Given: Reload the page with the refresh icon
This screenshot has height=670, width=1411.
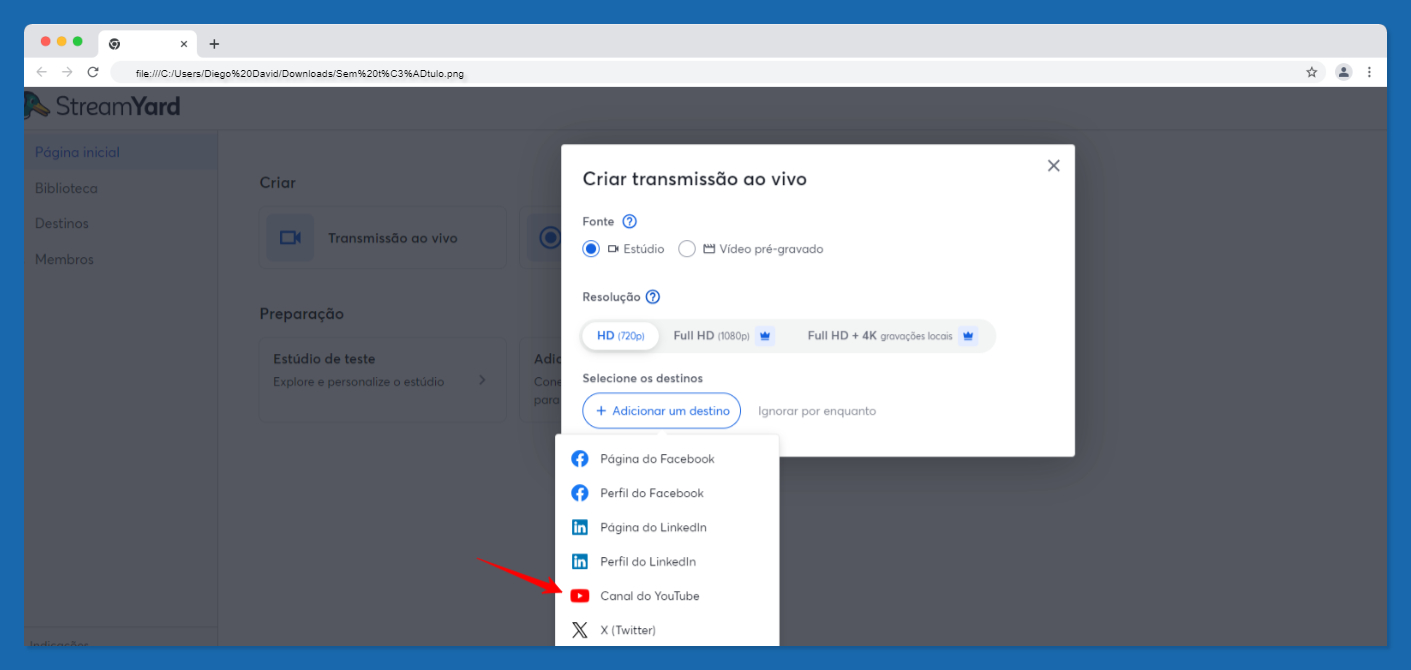Looking at the screenshot, I should pyautogui.click(x=93, y=72).
